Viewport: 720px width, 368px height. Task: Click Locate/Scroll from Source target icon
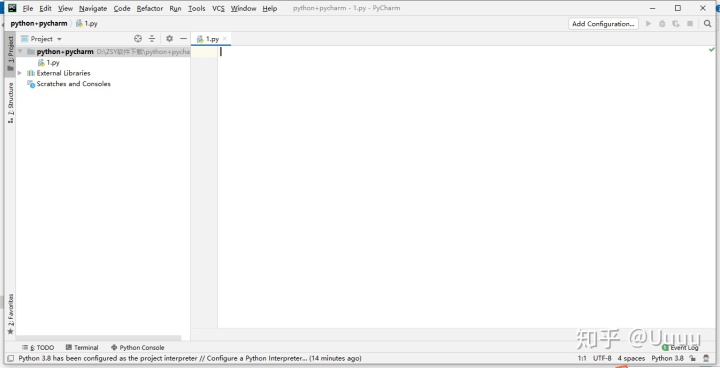pos(138,39)
